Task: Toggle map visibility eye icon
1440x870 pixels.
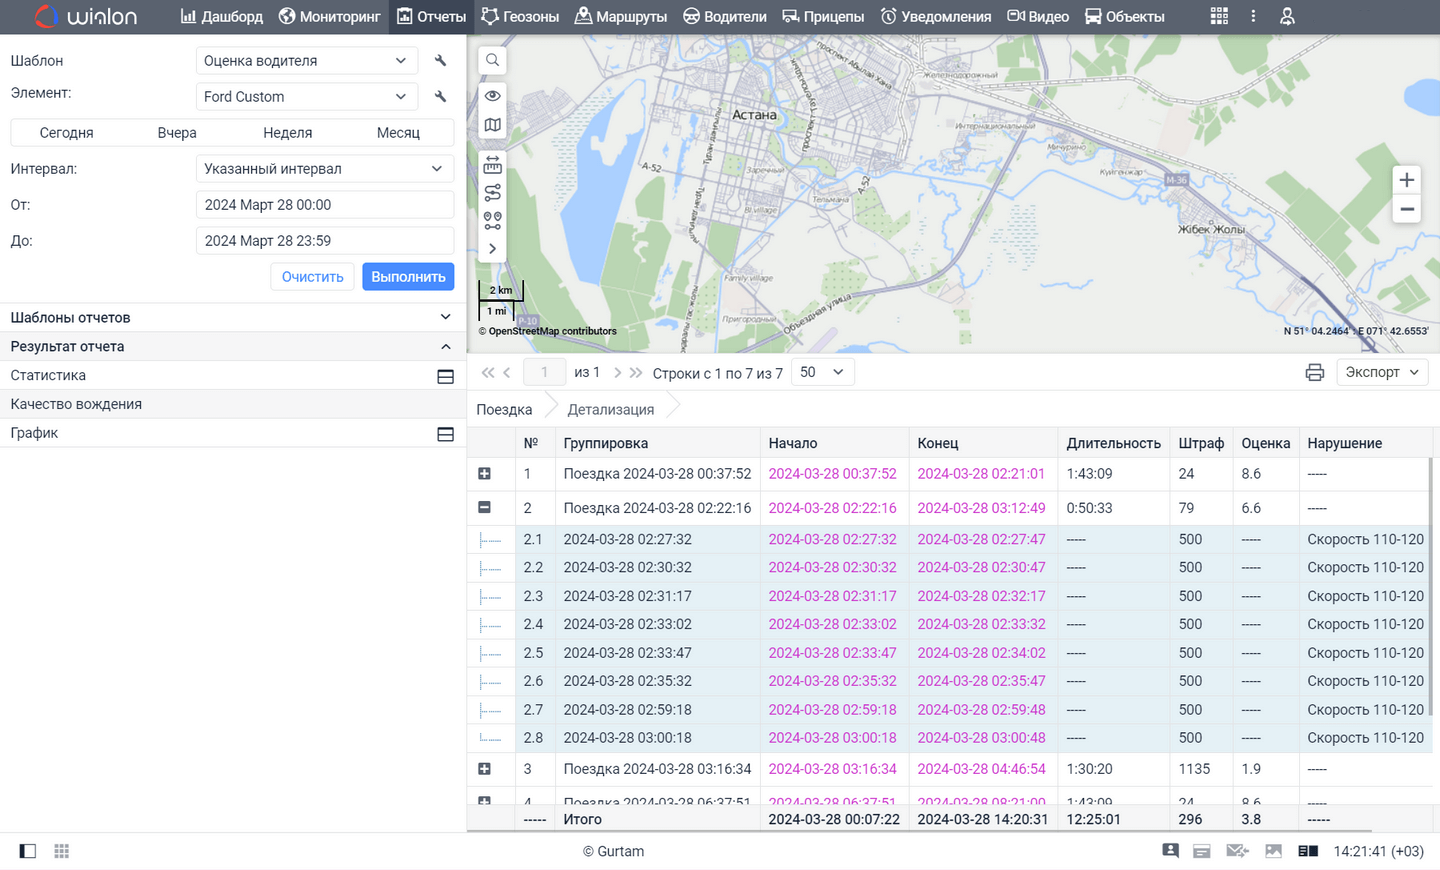Action: coord(492,96)
